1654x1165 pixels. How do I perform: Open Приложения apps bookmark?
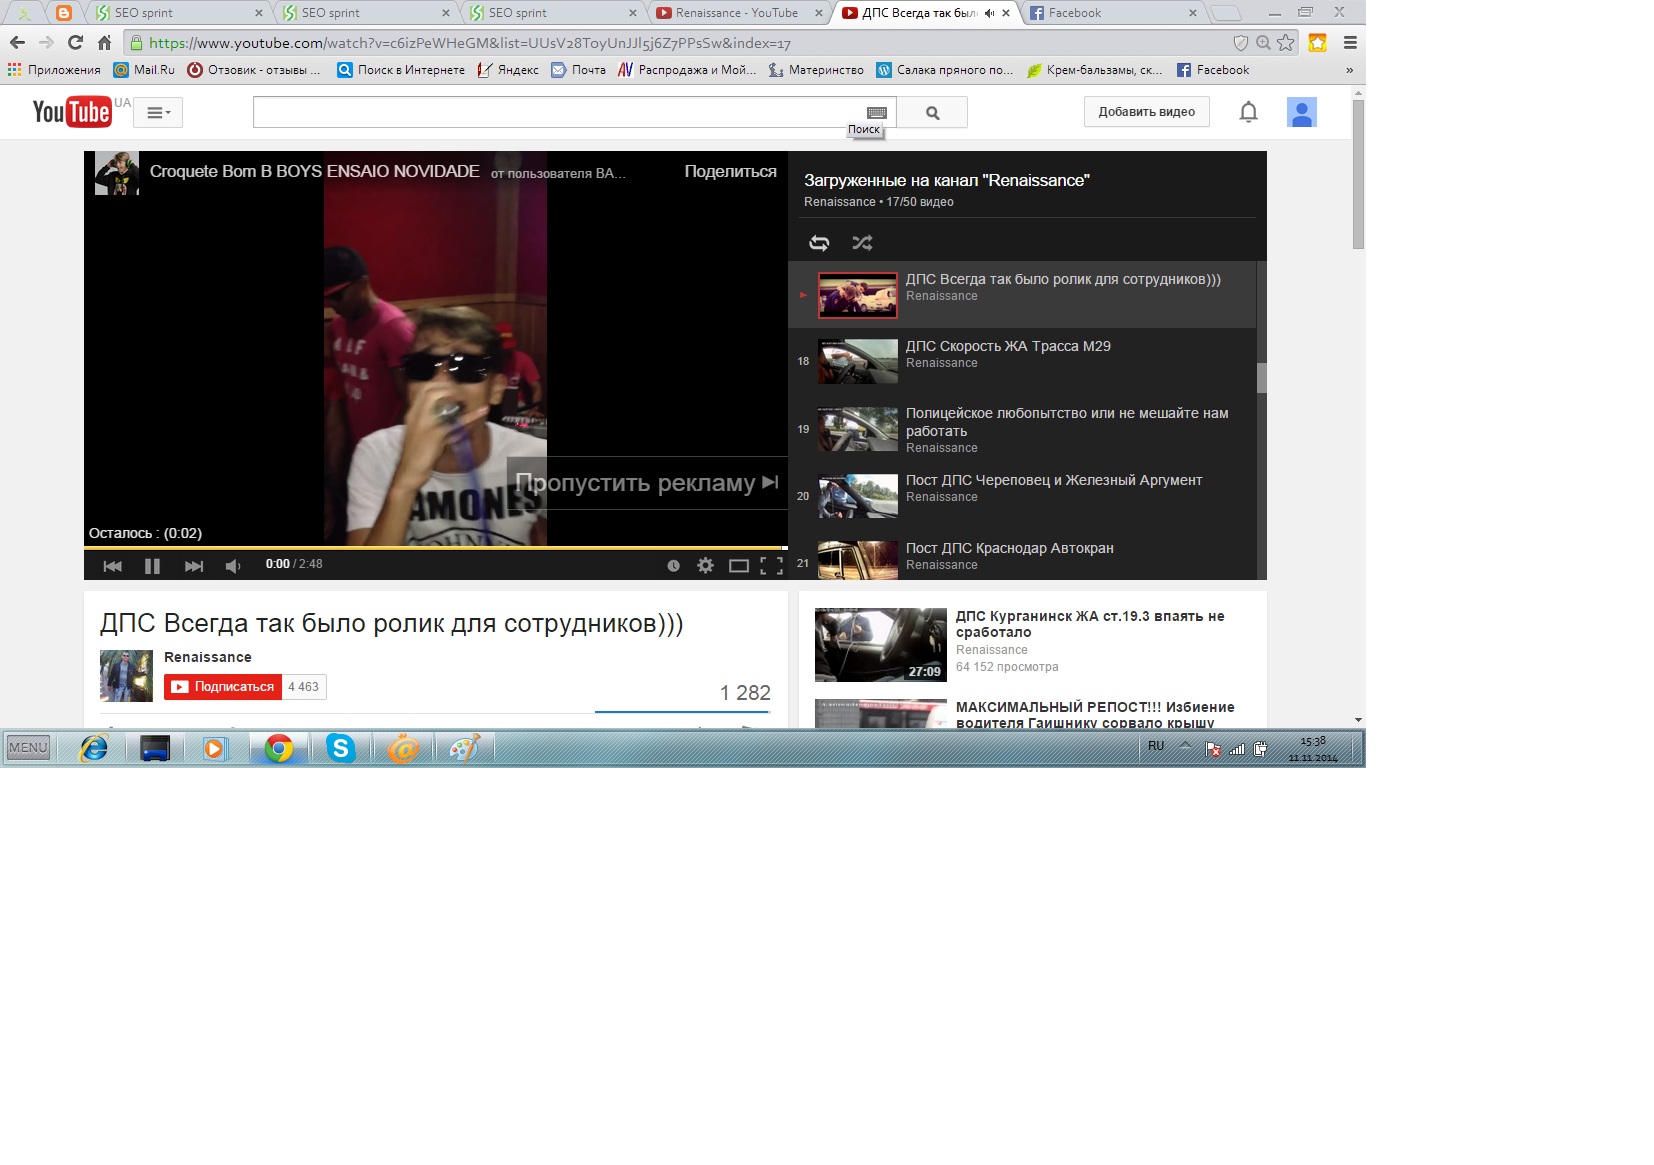tap(54, 70)
